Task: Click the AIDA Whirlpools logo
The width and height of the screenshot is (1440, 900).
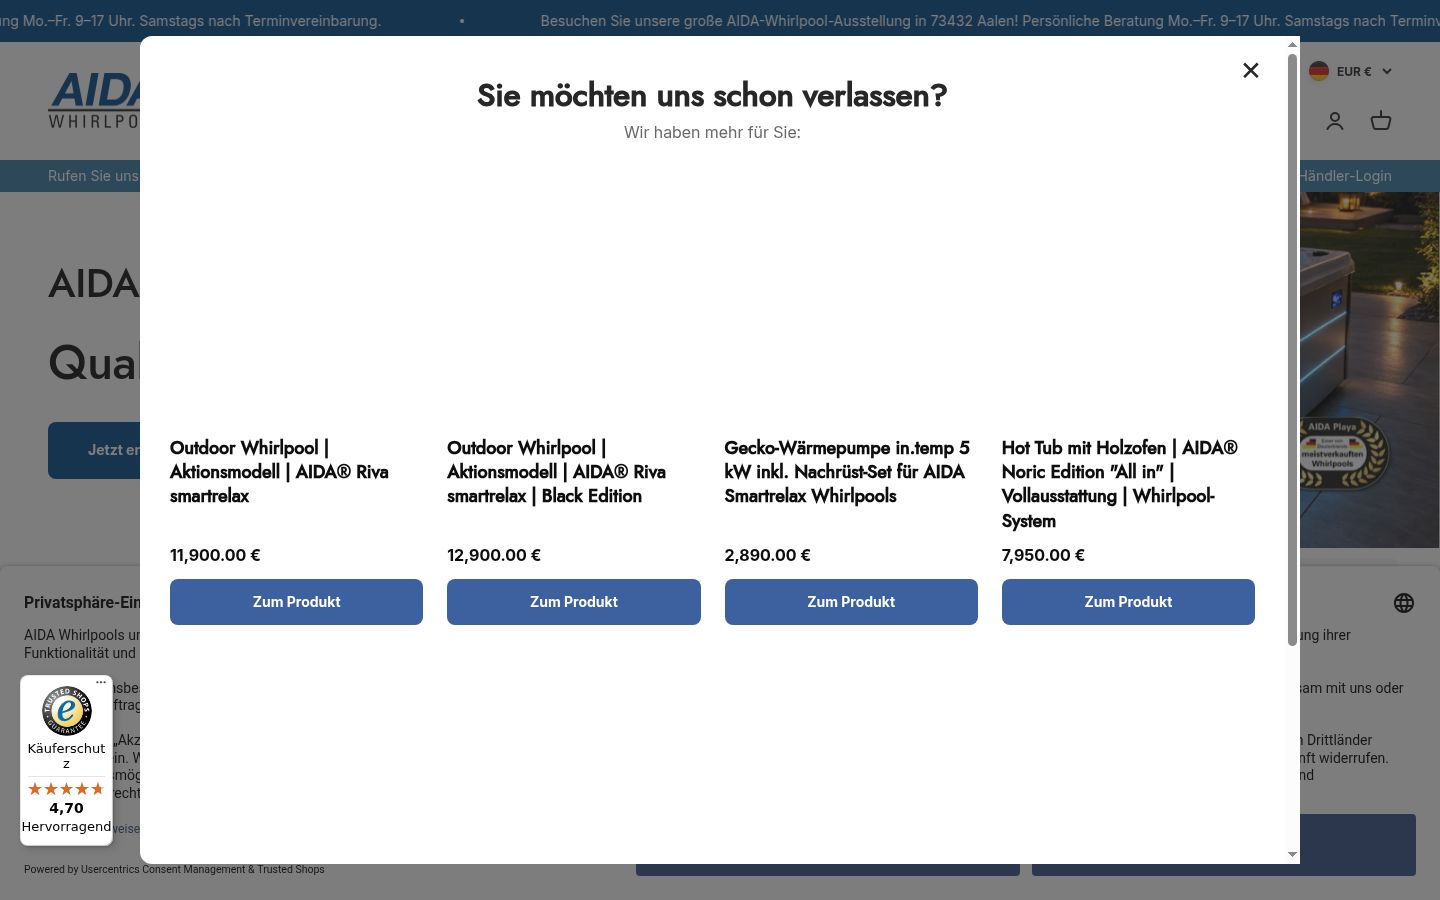Action: coord(94,100)
